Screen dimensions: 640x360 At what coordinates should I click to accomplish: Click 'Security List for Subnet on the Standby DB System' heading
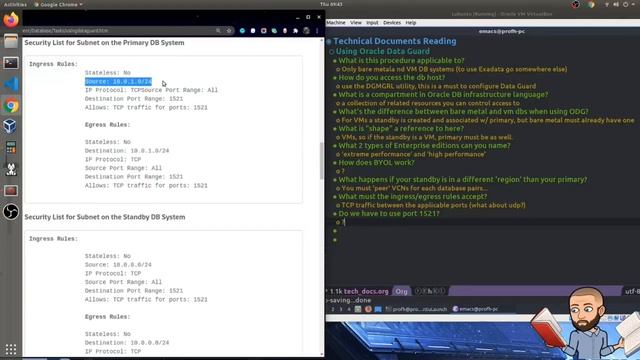[104, 217]
